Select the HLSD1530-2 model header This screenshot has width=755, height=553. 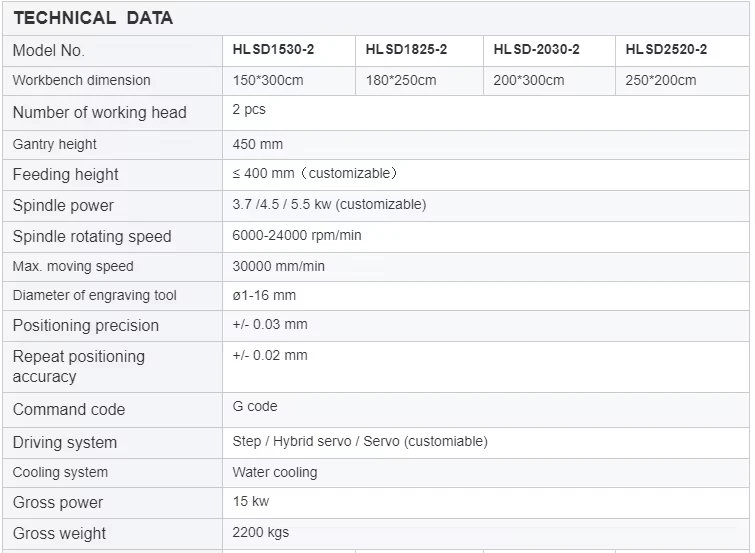pos(273,49)
